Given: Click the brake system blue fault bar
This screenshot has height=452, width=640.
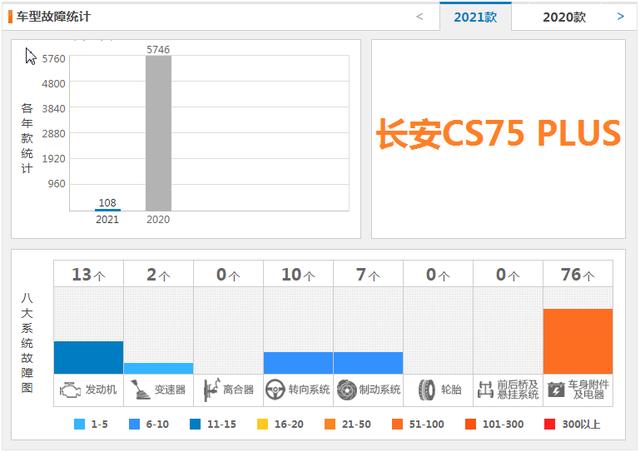Looking at the screenshot, I should click(368, 363).
